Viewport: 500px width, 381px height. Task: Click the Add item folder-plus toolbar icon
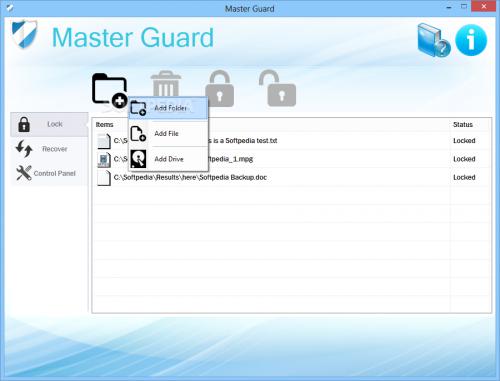coord(110,91)
